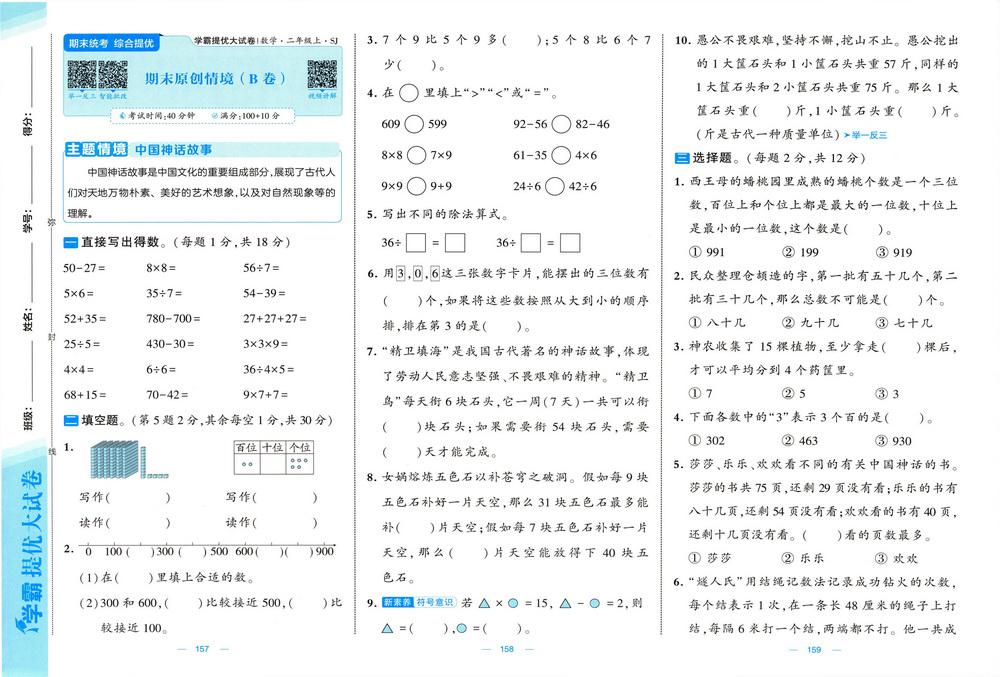Click the 主题情境 section label
Screen dimensions: 1000x677
coord(96,150)
